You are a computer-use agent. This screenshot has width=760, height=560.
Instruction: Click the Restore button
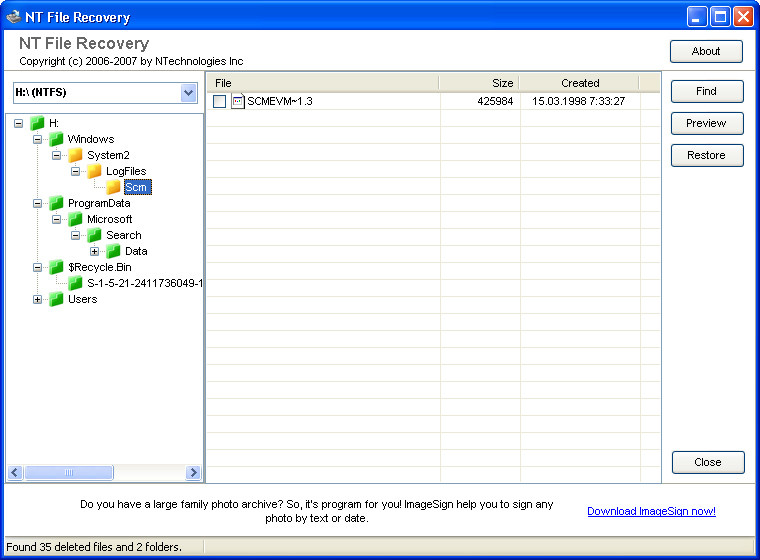point(707,155)
